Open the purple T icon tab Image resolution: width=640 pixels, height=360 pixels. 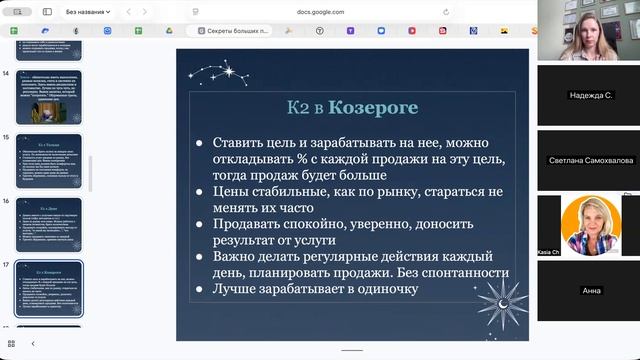[x=350, y=31]
